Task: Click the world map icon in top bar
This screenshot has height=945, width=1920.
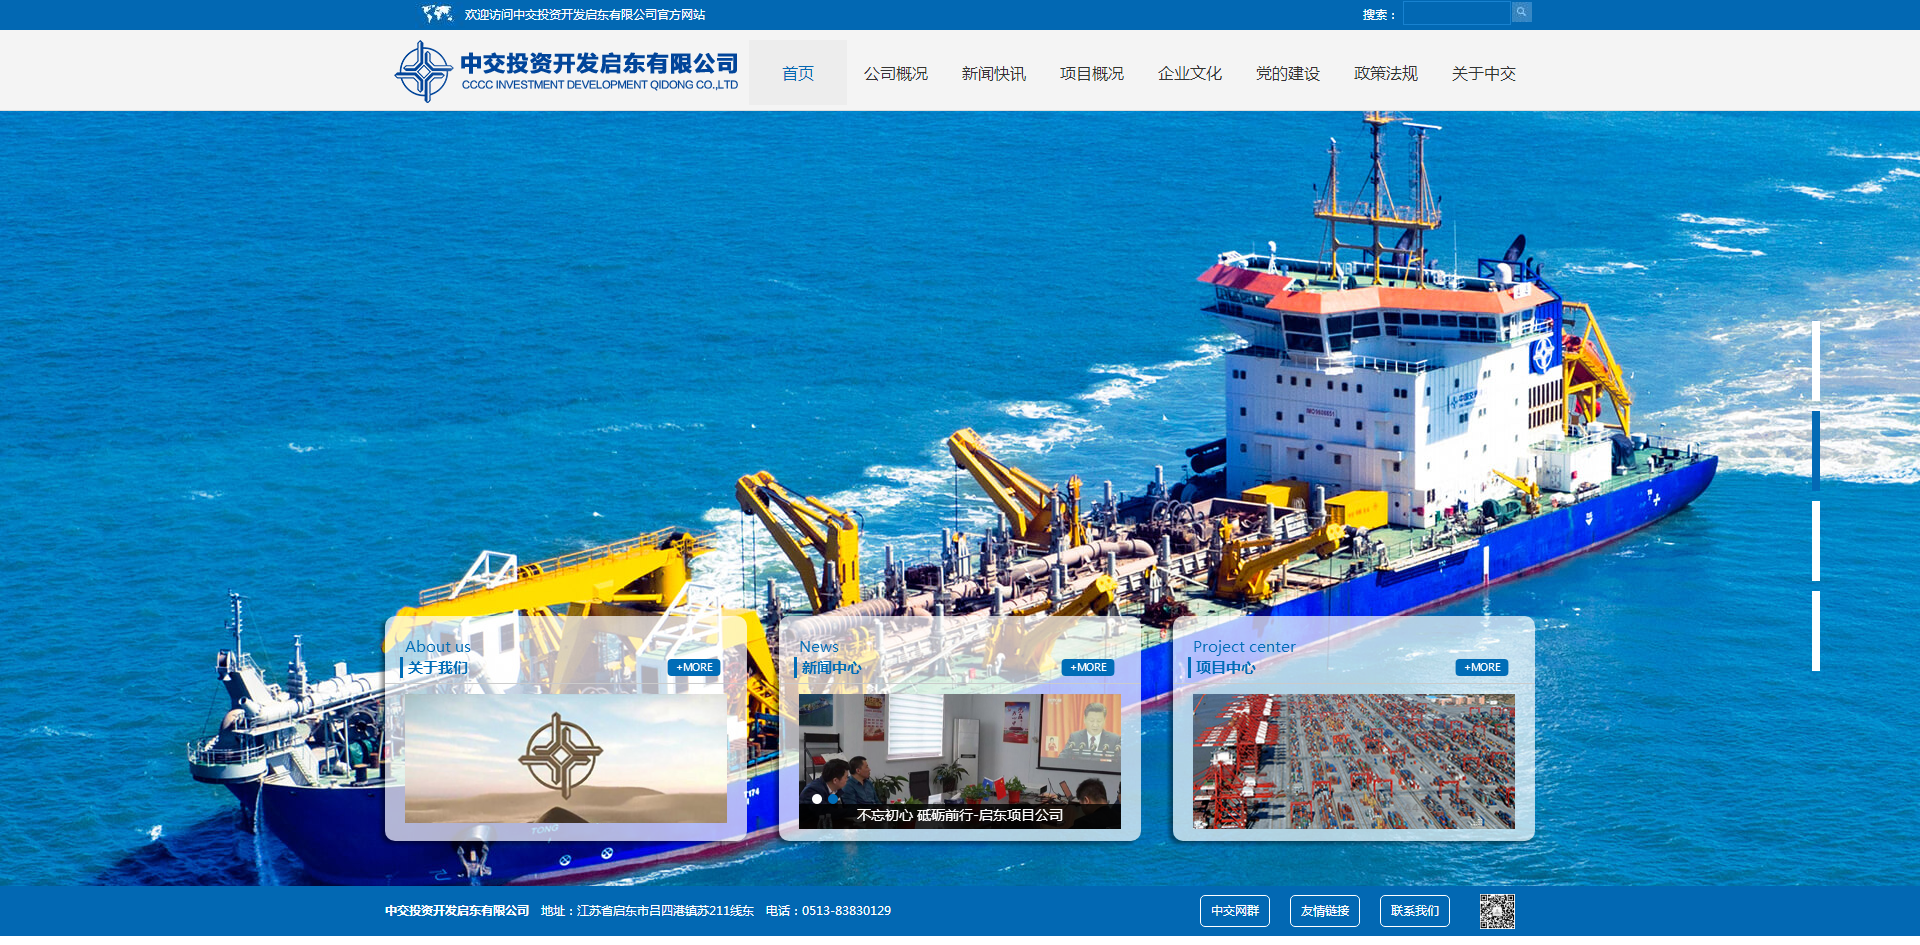Action: point(437,14)
